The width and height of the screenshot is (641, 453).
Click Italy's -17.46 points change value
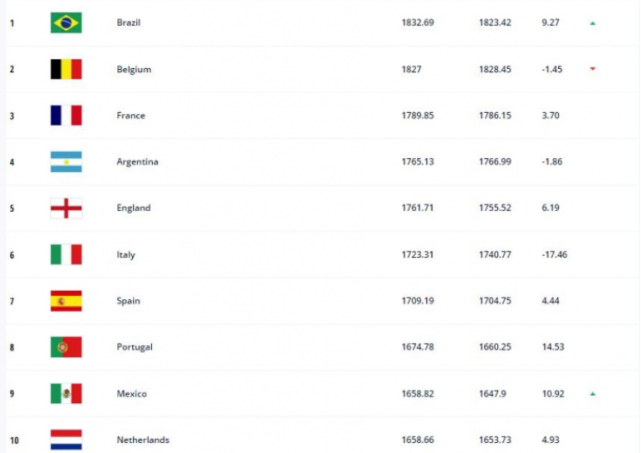[554, 255]
